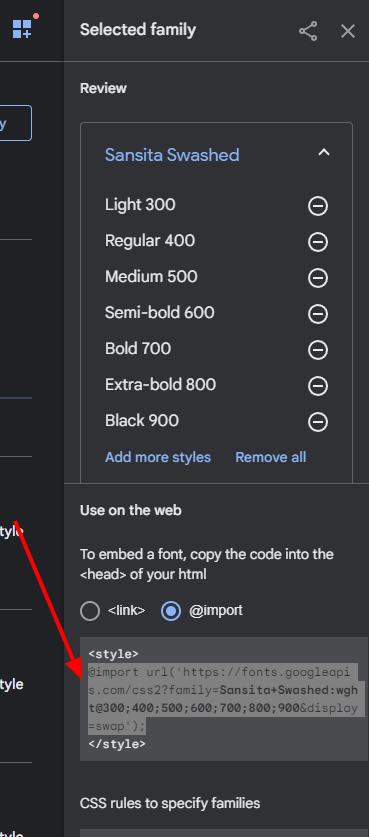Remove the Extra-bold 800 style
The height and width of the screenshot is (837, 369).
coord(318,386)
